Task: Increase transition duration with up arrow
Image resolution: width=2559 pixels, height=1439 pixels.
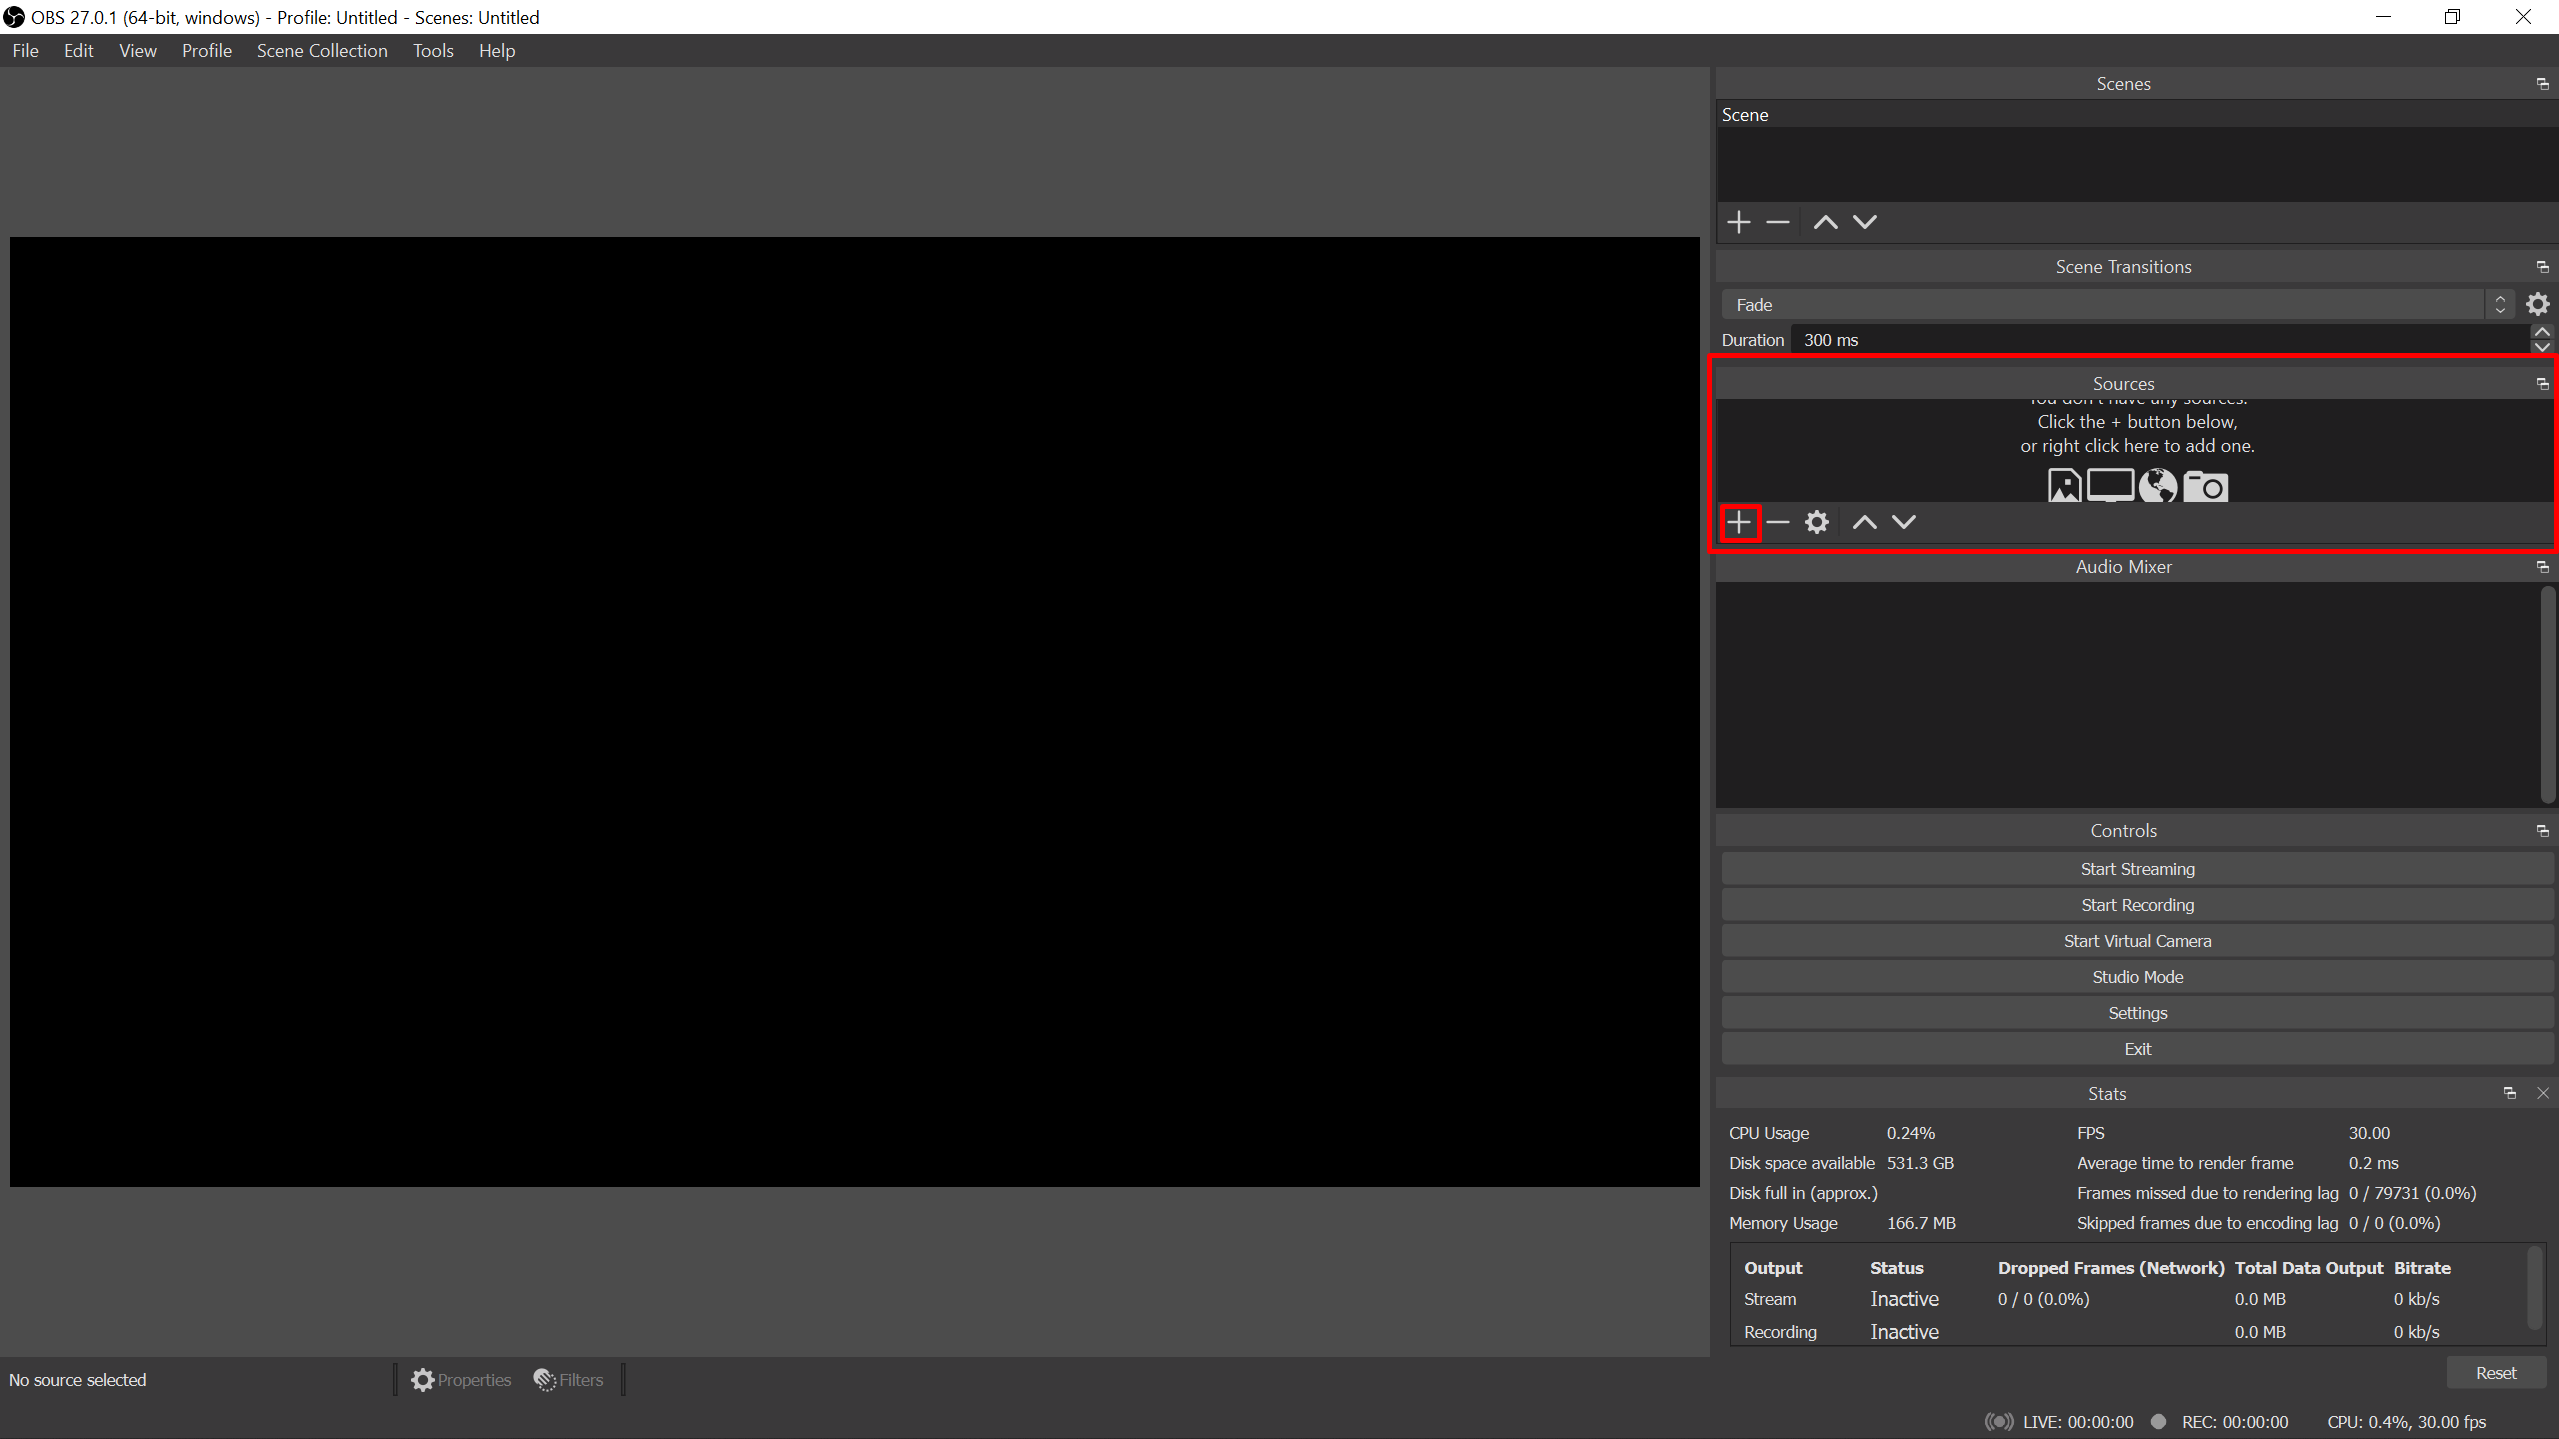Action: 2542,332
